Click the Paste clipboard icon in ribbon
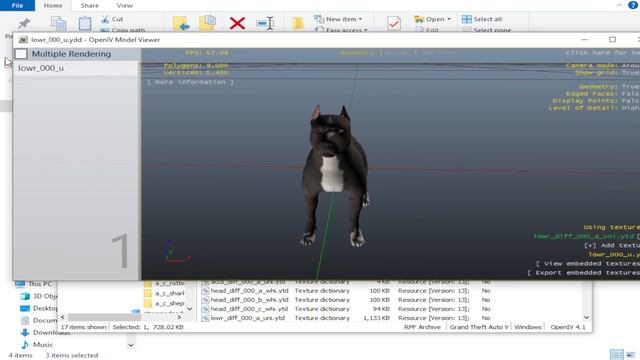640x360 pixels. 85,23
